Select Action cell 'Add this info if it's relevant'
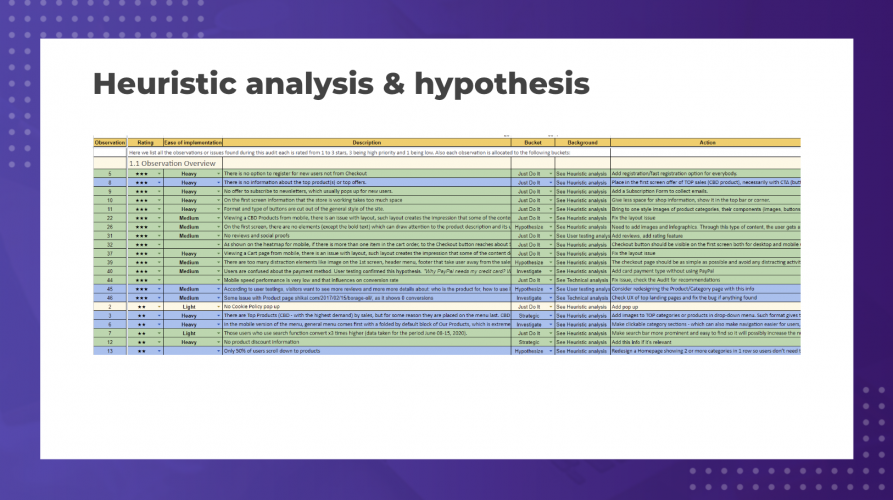Viewport: 893px width, 500px height. pos(706,342)
